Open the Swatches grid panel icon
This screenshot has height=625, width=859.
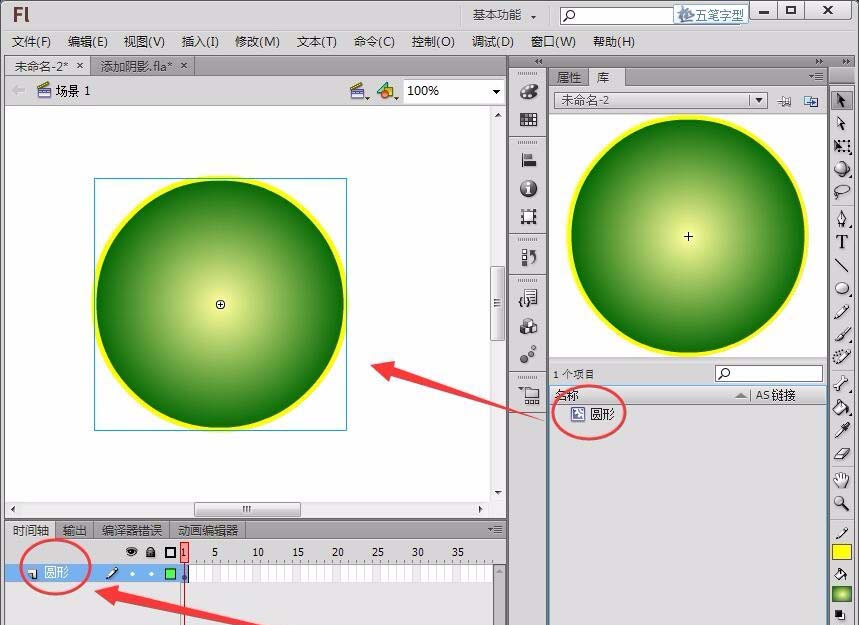(528, 119)
